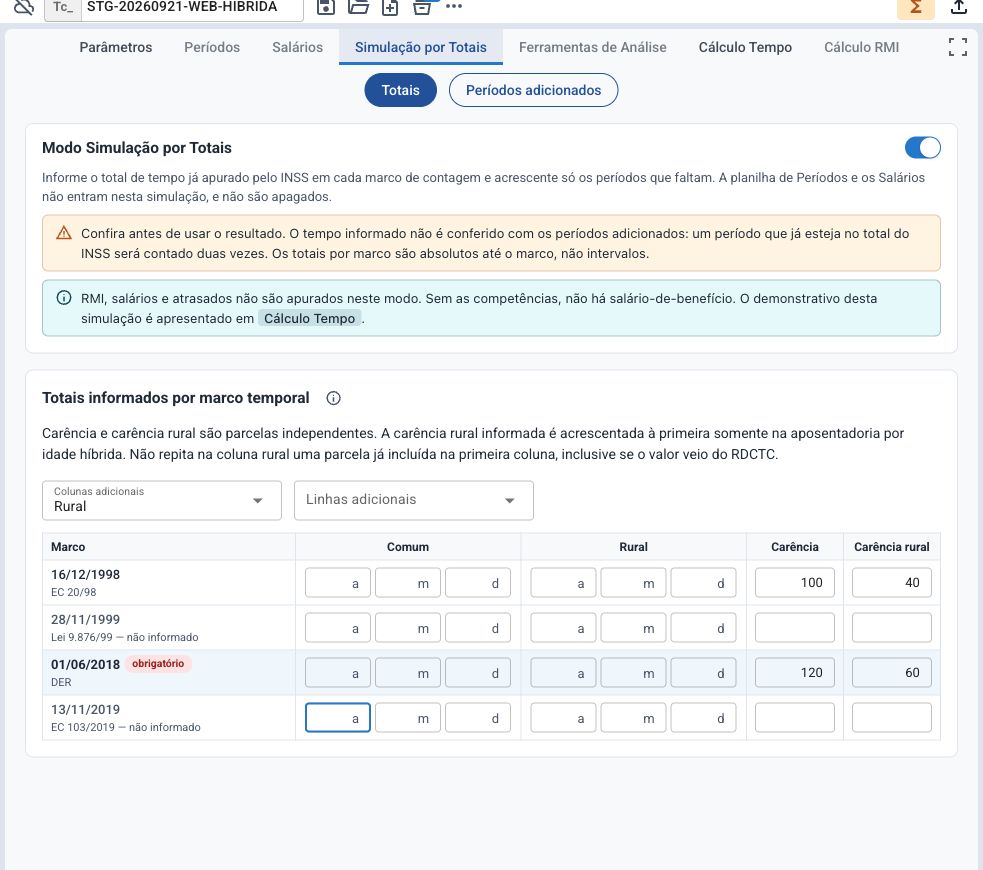The width and height of the screenshot is (983, 870).
Task: Open the three-dots more options menu
Action: (x=454, y=6)
